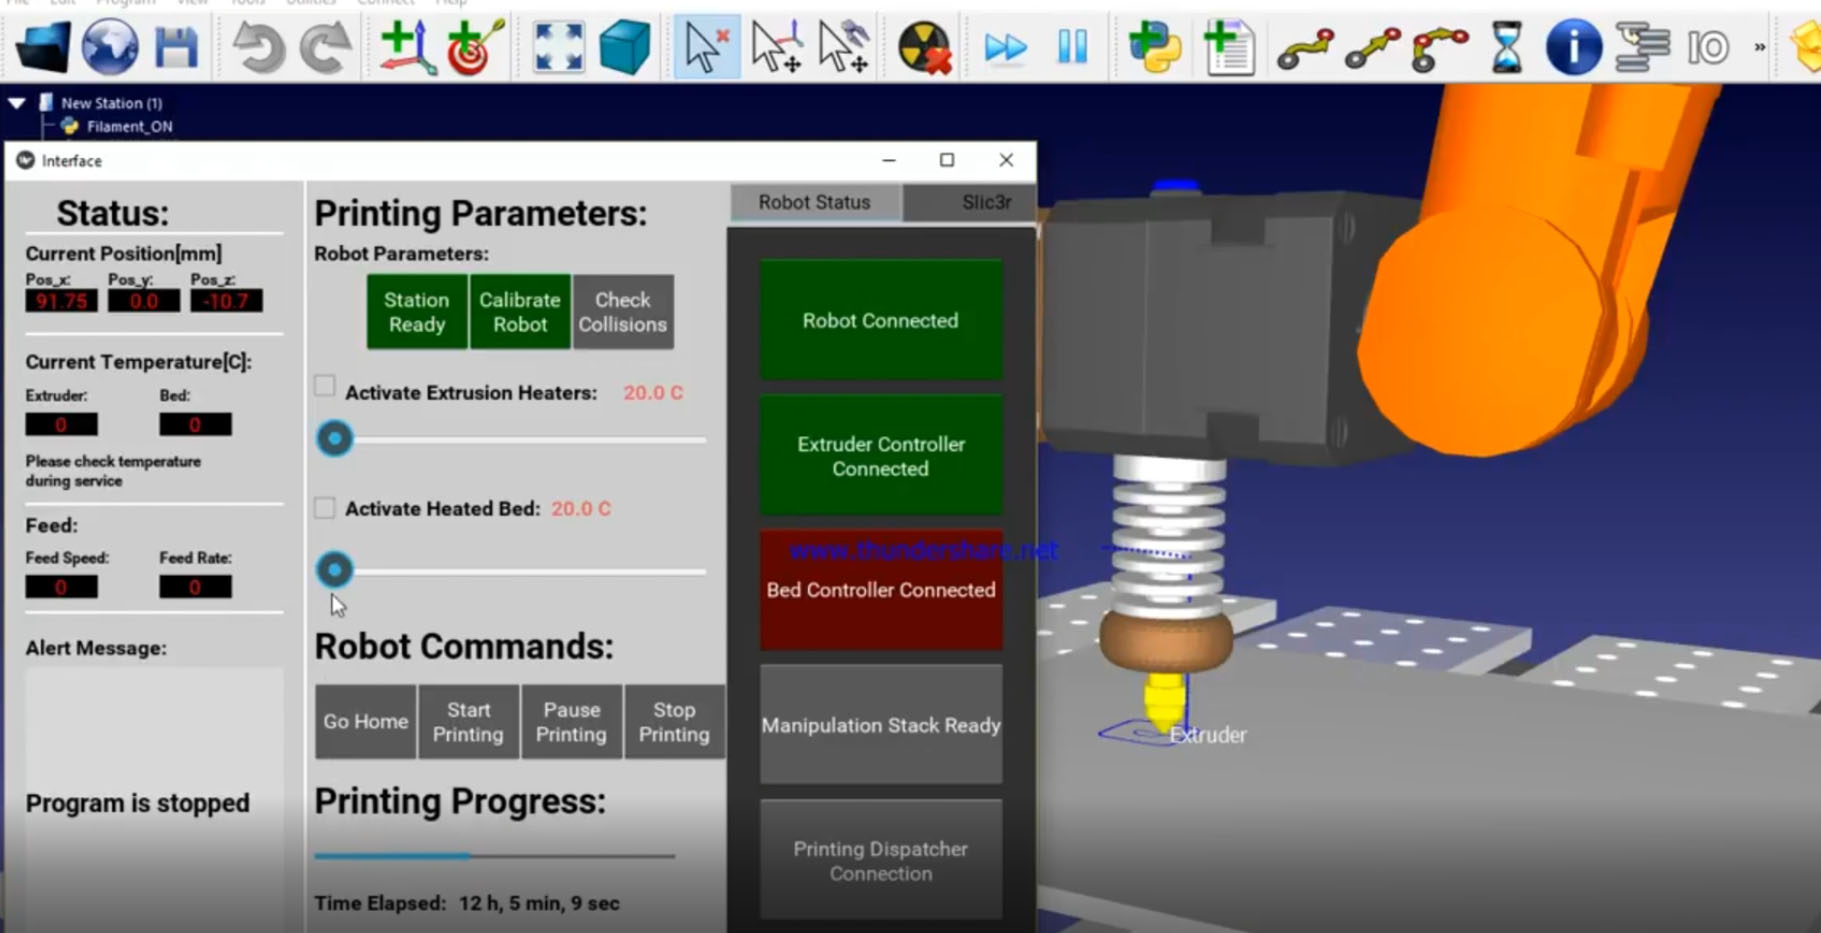Click the Extruder Controller Connected status button
Screen dimensions: 1821x933
pos(881,455)
